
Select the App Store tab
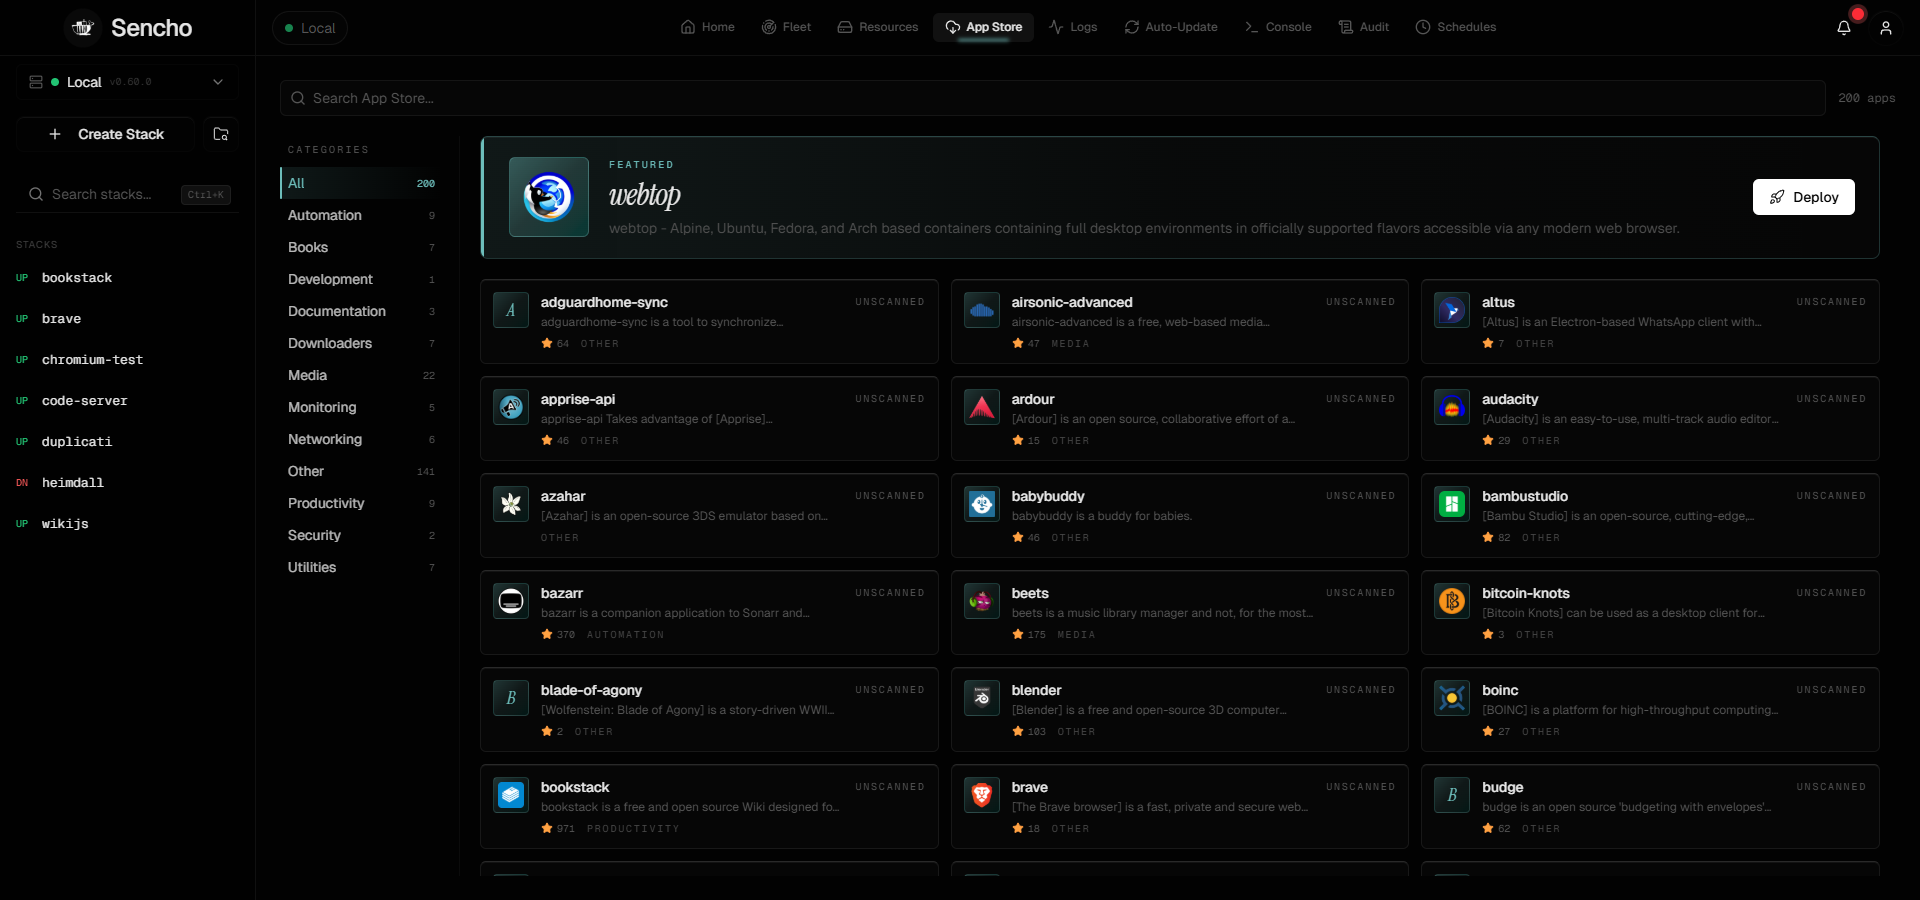pos(984,27)
